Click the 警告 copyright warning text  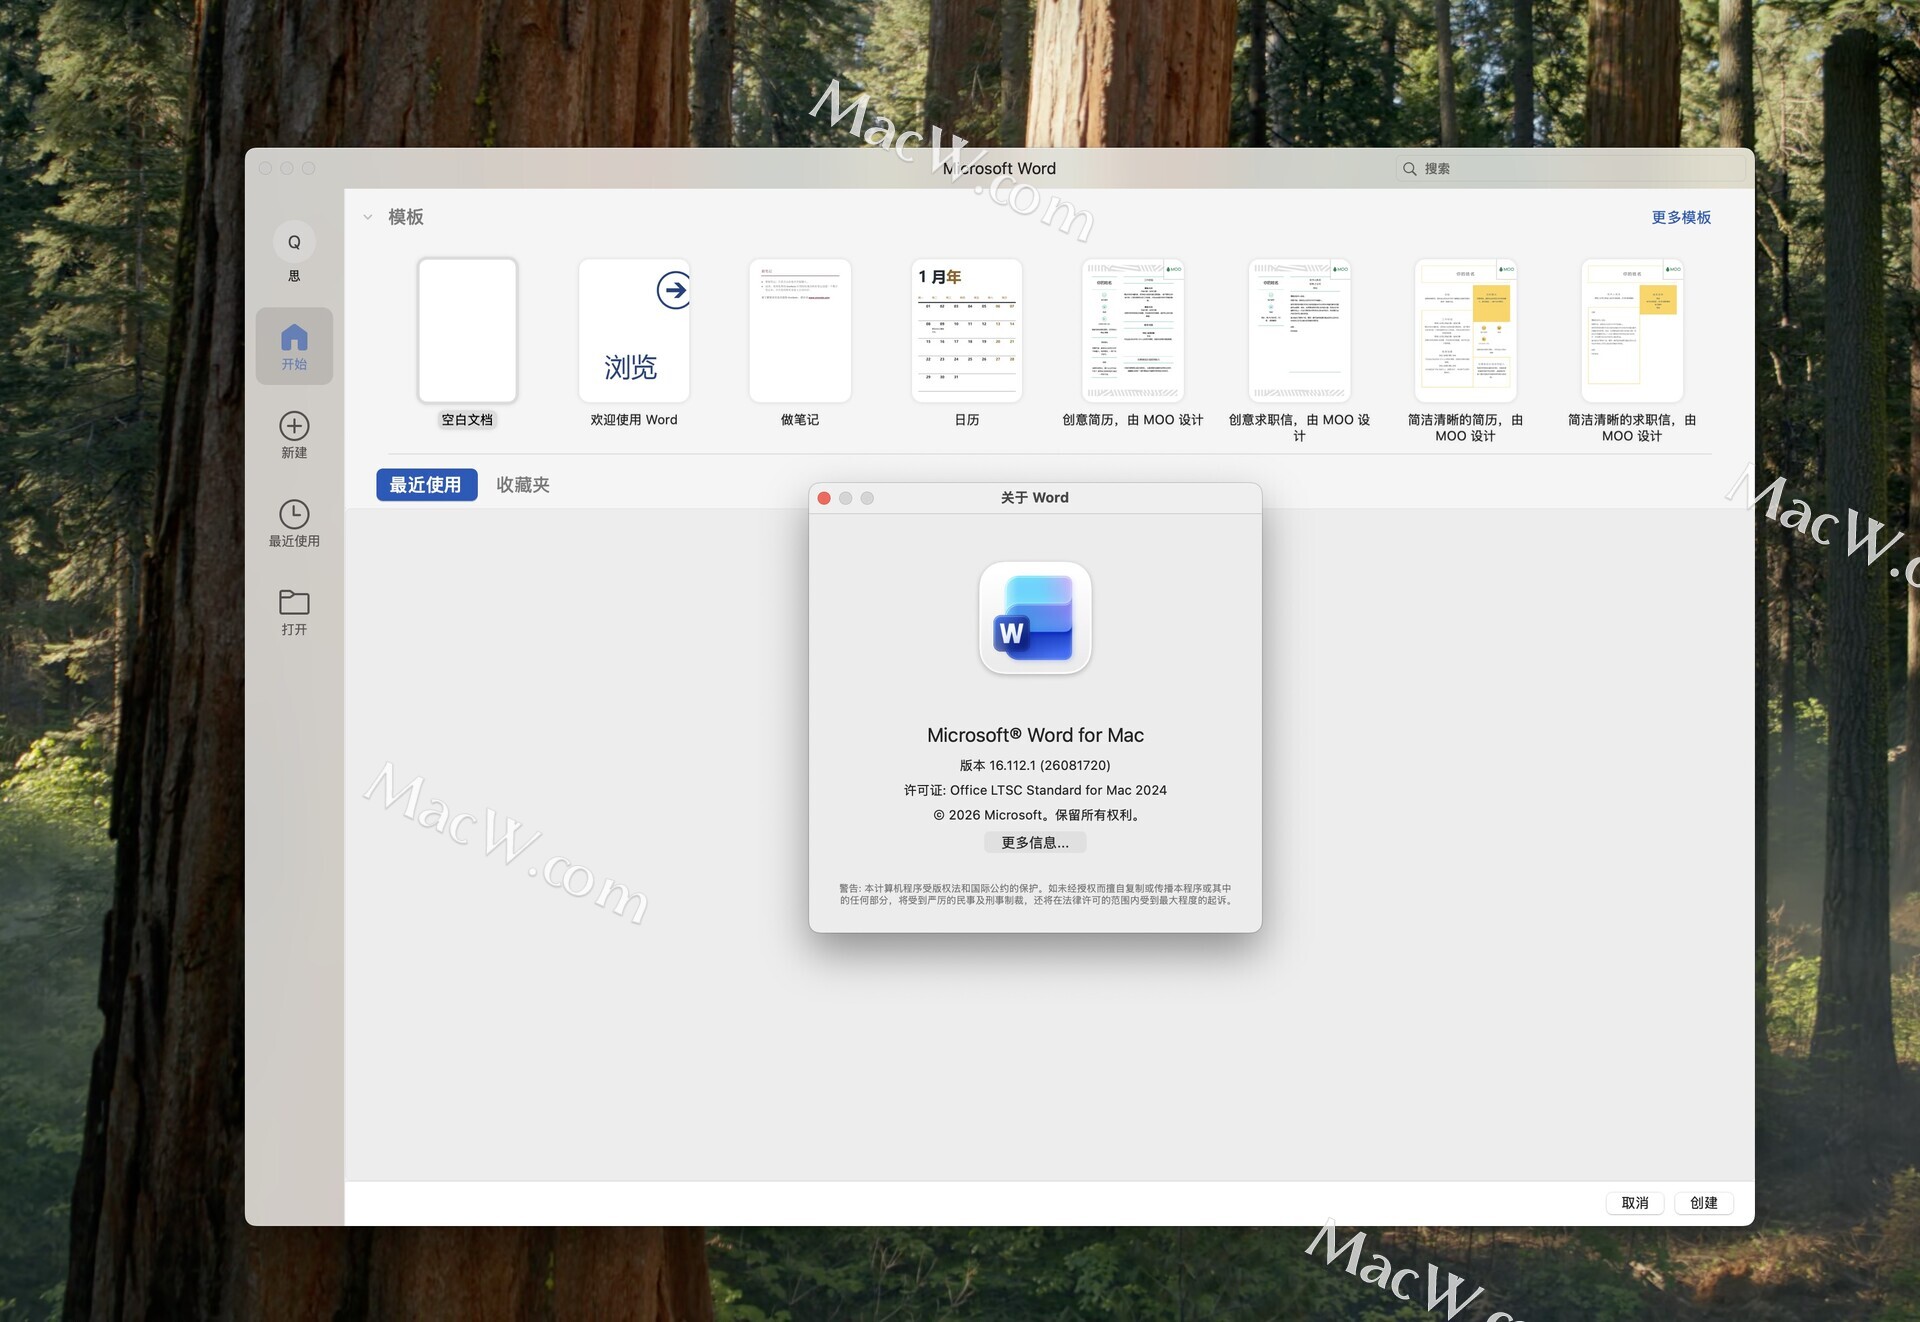(x=1035, y=894)
